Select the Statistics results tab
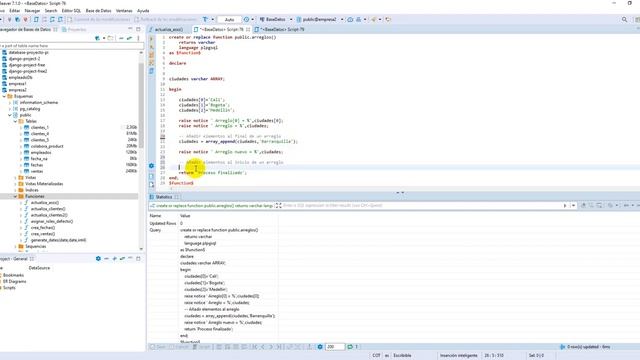Viewport: 640px width, 360px height. click(x=163, y=197)
